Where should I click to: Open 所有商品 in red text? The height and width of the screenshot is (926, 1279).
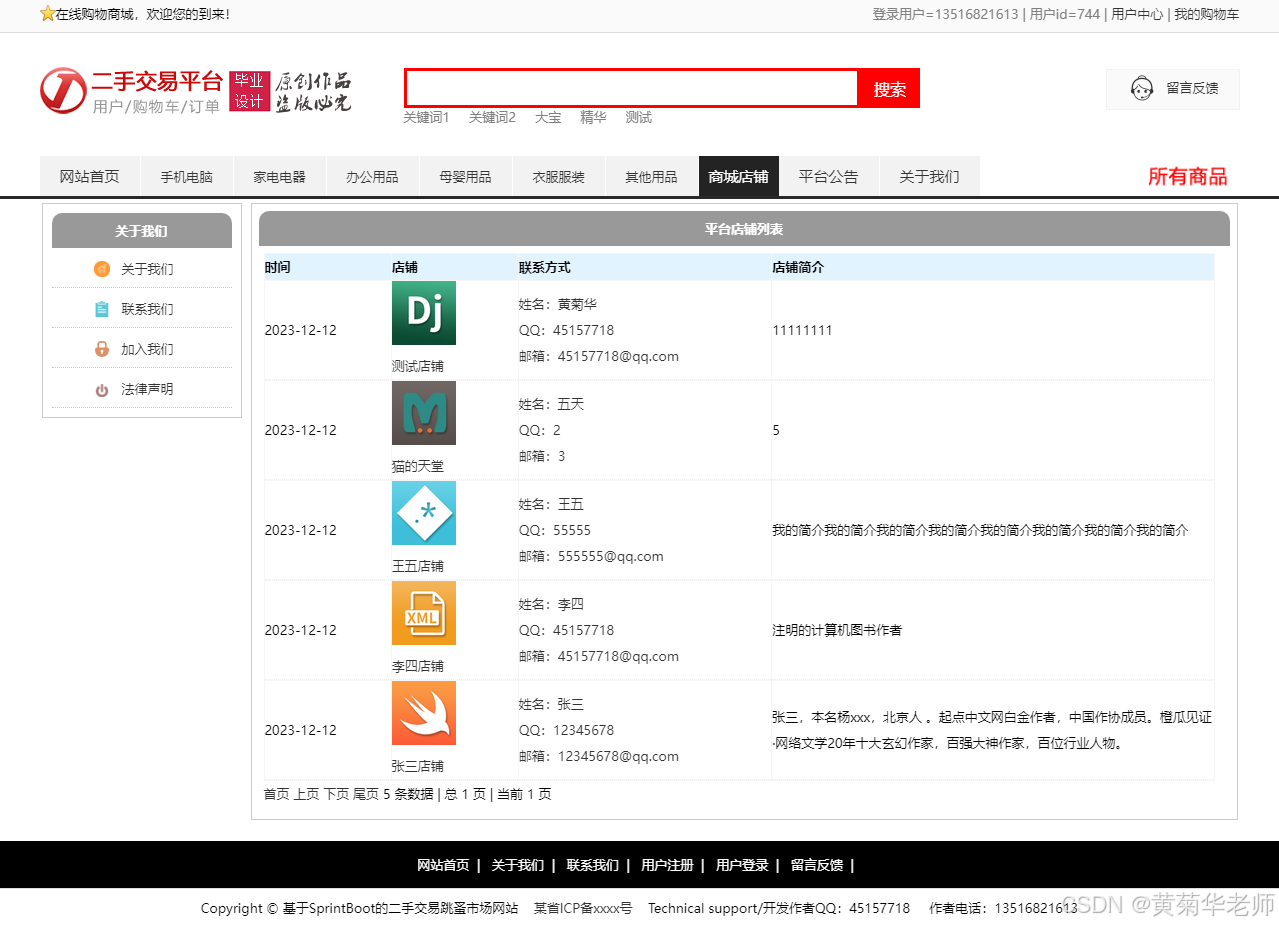click(x=1187, y=175)
